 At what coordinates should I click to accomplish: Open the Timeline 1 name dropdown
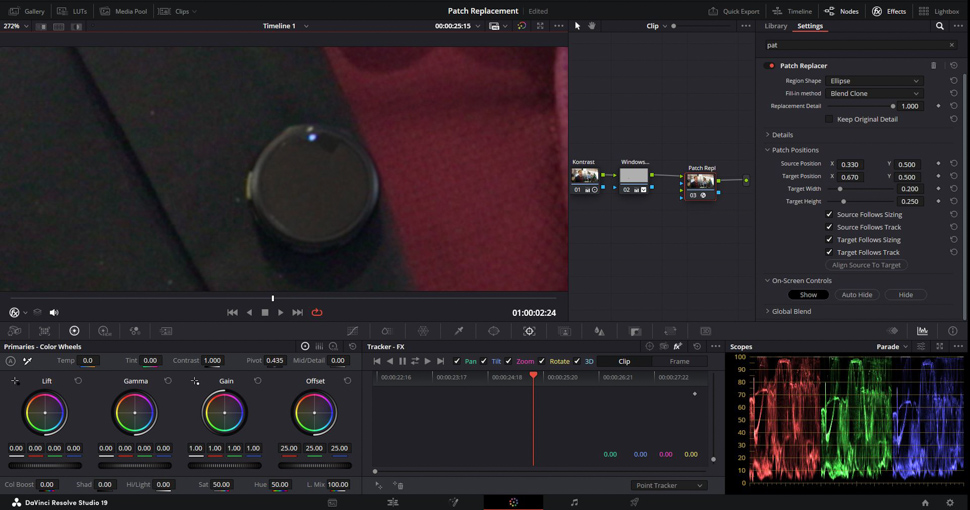(x=285, y=26)
